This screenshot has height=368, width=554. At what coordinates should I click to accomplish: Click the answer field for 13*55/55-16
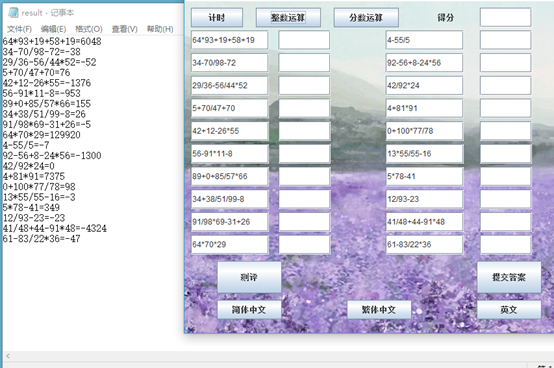pos(505,154)
